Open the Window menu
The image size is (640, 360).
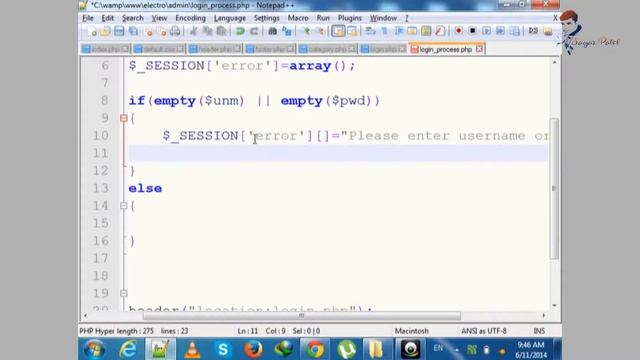coord(383,18)
